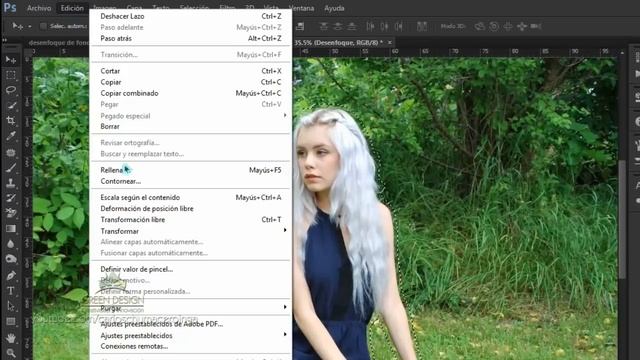
Task: Select the Clone Stamp tool
Action: [x=11, y=183]
